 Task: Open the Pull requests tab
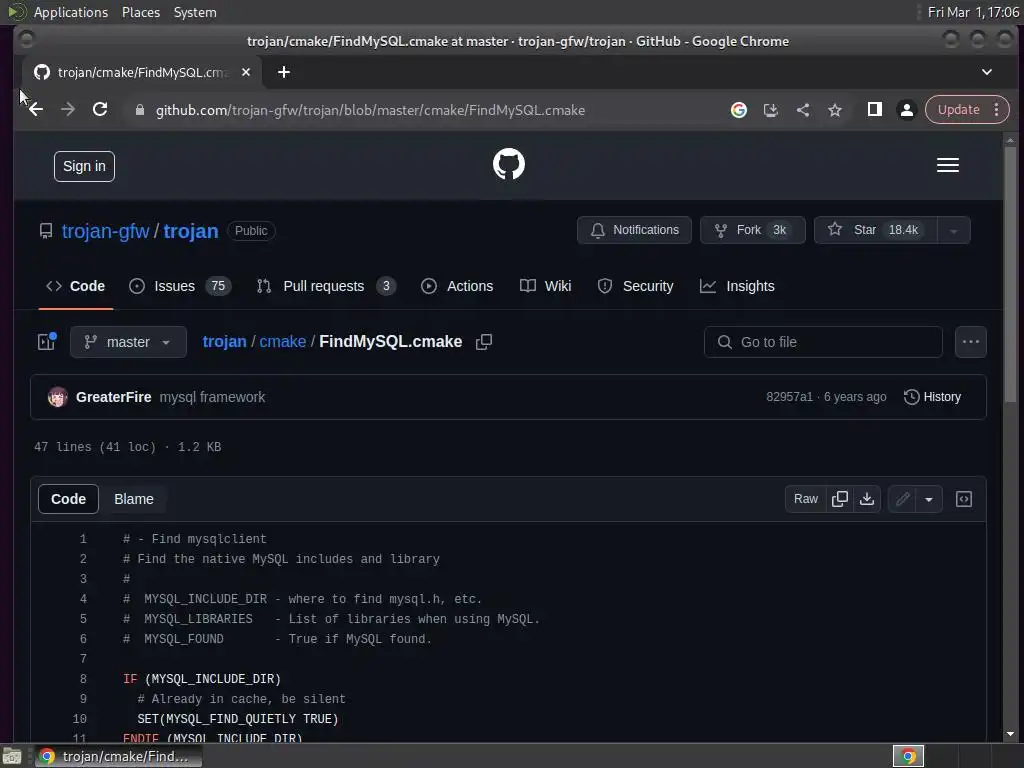327,286
